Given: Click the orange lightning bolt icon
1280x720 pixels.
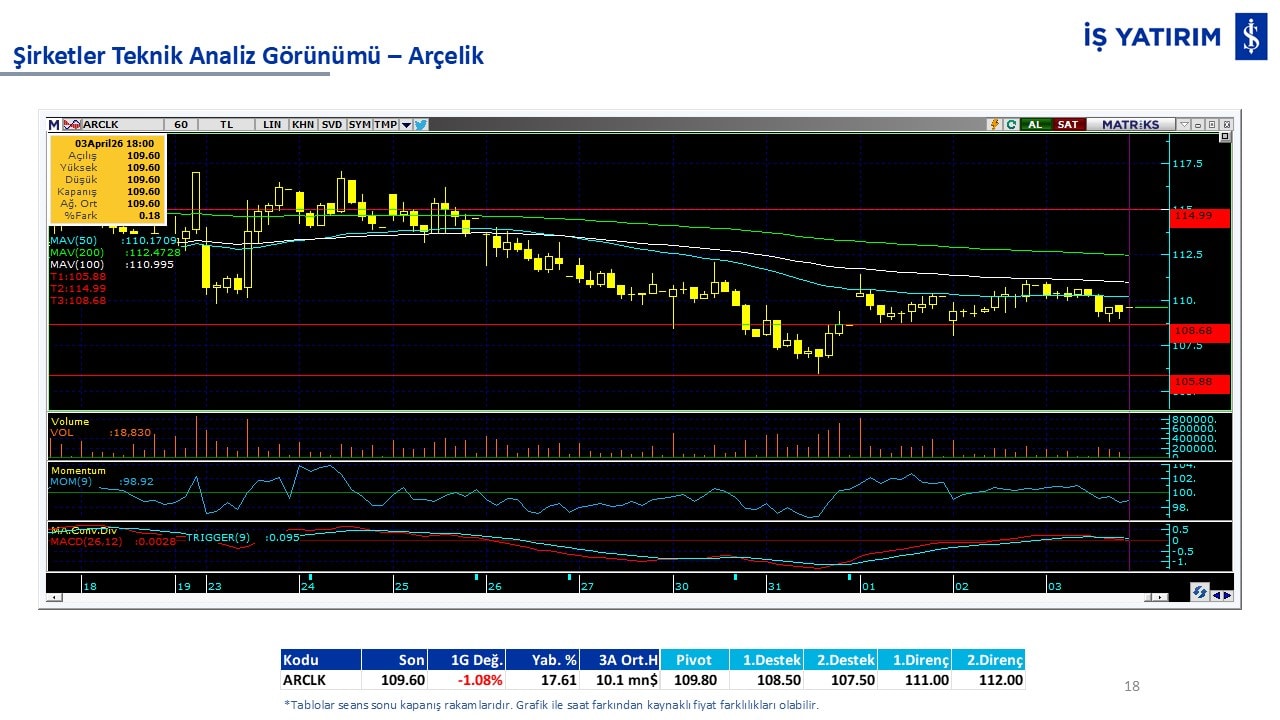Looking at the screenshot, I should coord(994,125).
